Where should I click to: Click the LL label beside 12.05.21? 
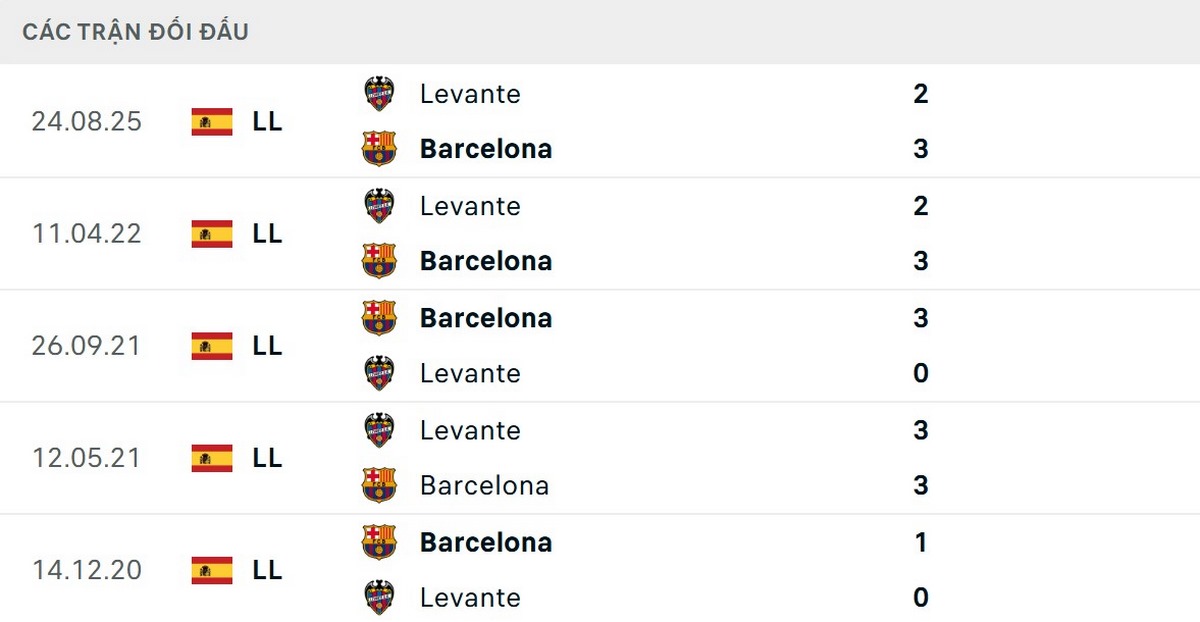click(268, 458)
